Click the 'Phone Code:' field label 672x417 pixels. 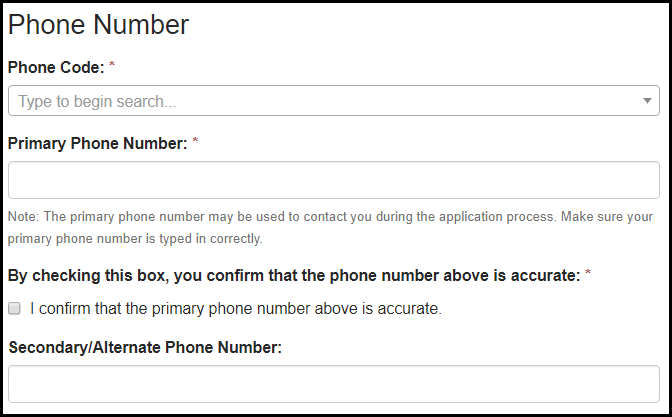tap(56, 67)
